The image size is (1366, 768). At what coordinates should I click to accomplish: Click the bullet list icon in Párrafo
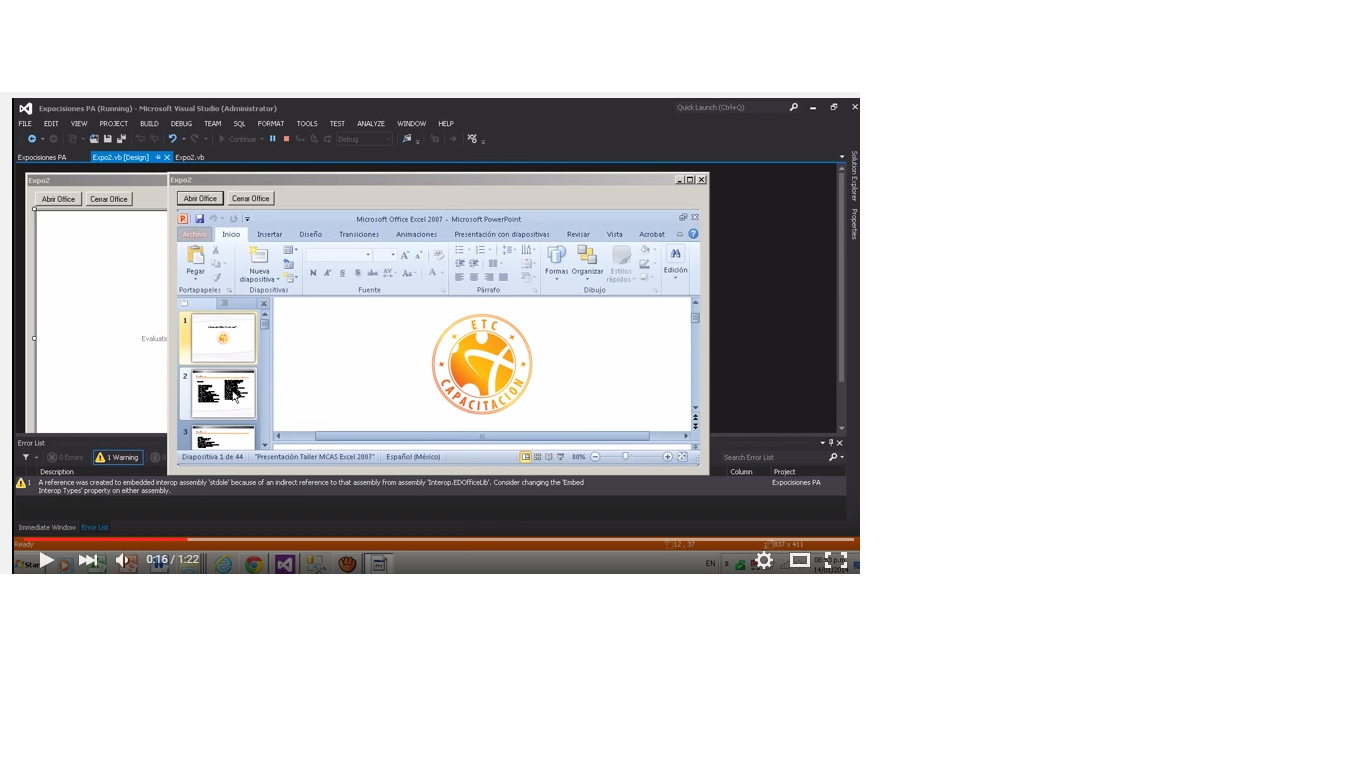point(461,250)
